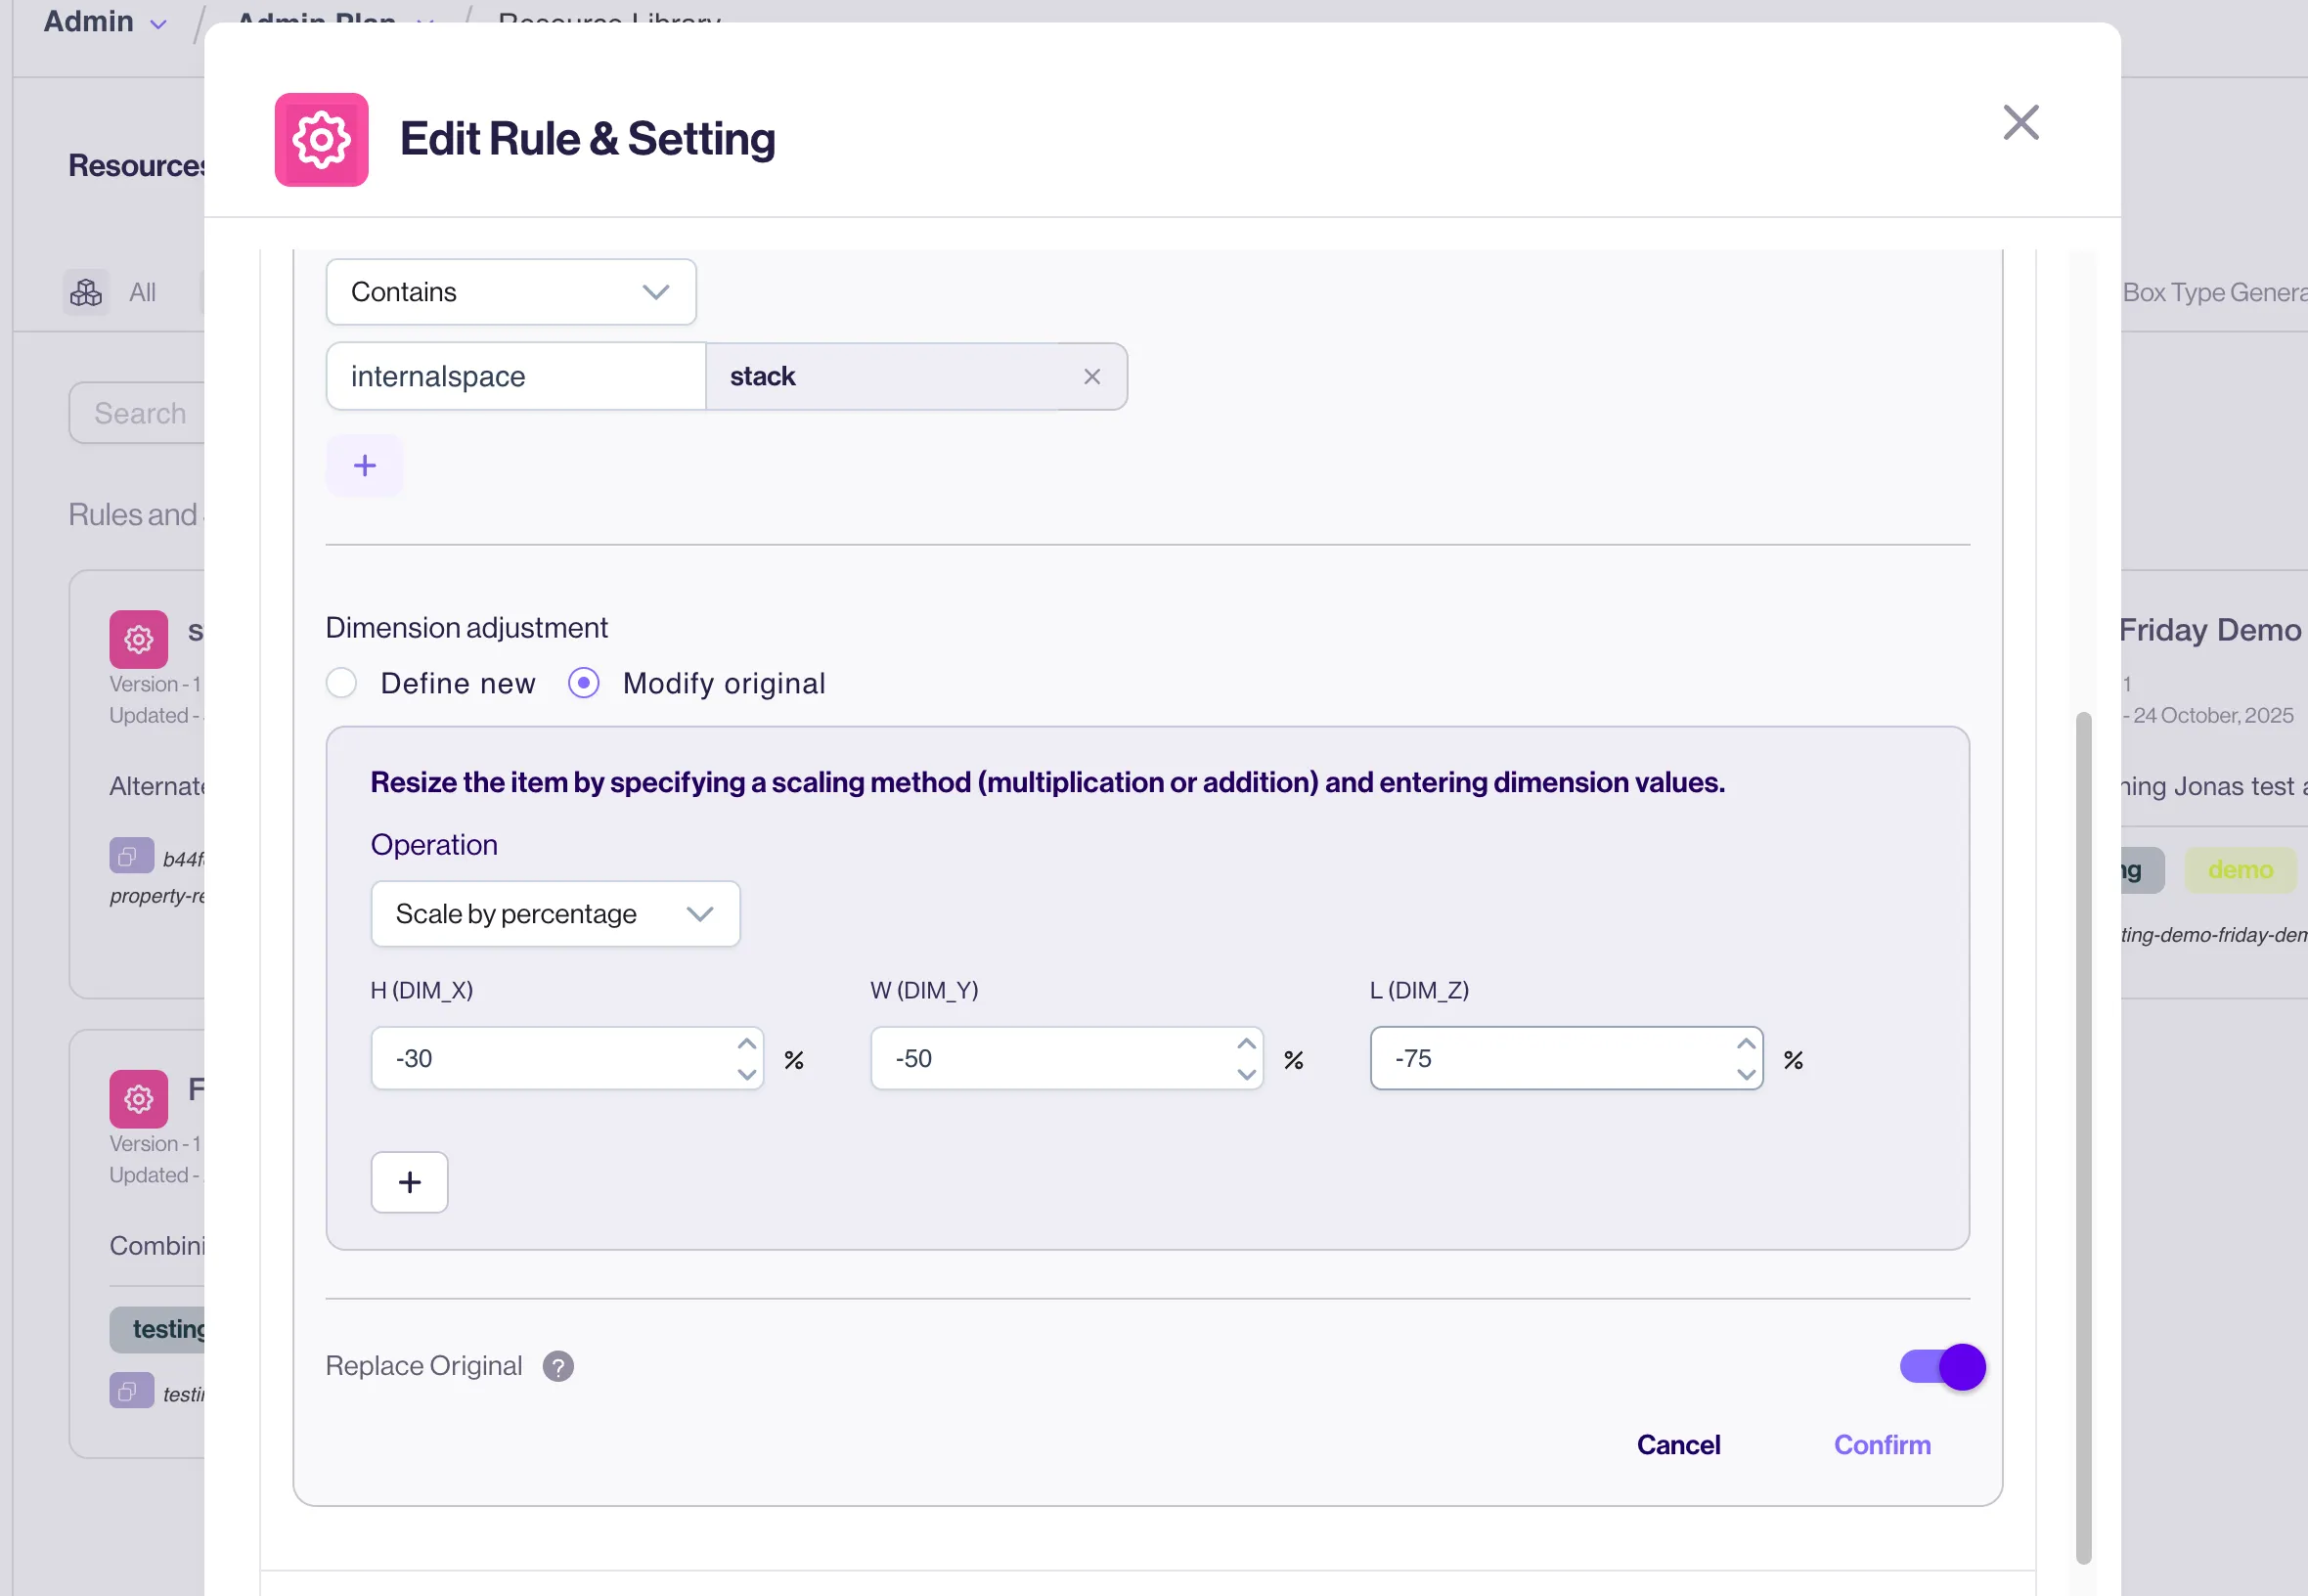Image resolution: width=2308 pixels, height=1596 pixels.
Task: Decrement the L (DIM_Z) value
Action: click(x=1746, y=1075)
